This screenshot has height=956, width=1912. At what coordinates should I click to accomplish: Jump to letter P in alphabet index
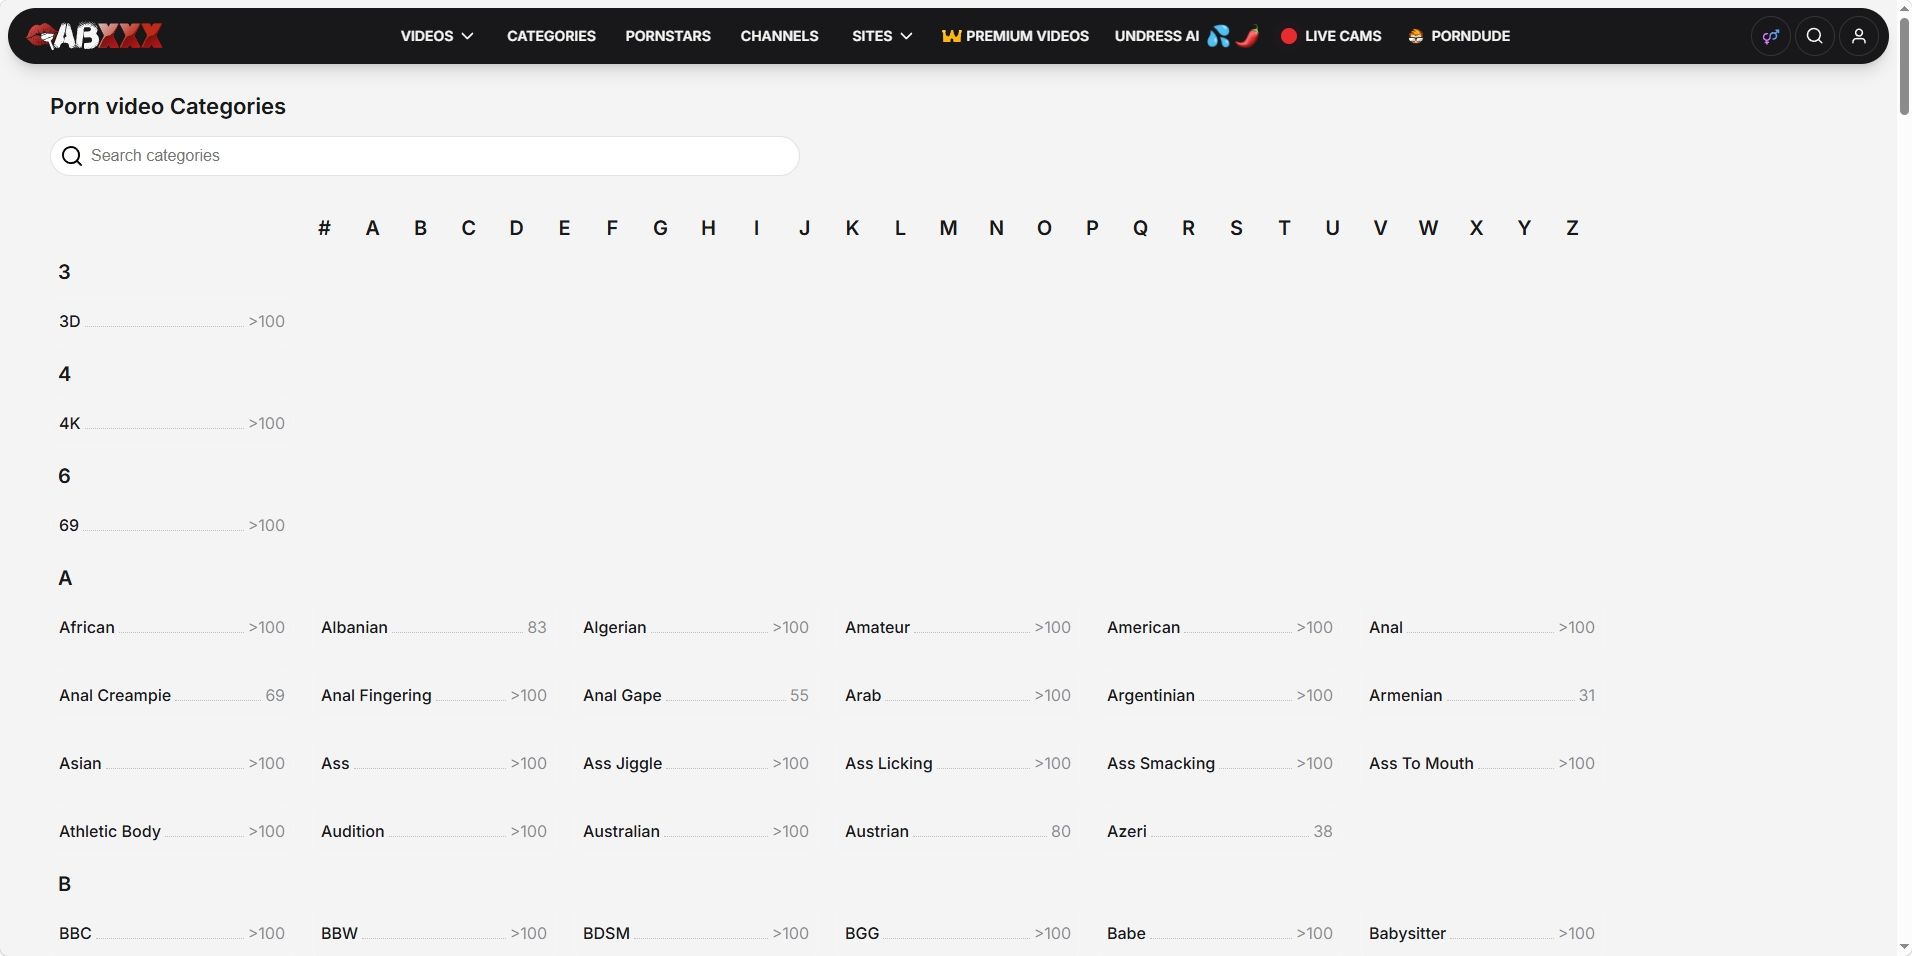tap(1092, 228)
